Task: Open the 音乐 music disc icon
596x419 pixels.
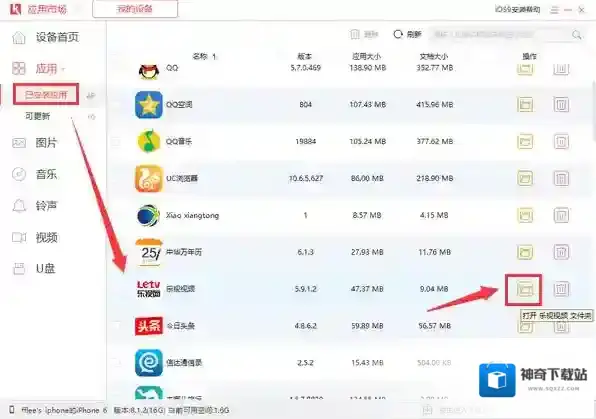Action: click(x=19, y=175)
